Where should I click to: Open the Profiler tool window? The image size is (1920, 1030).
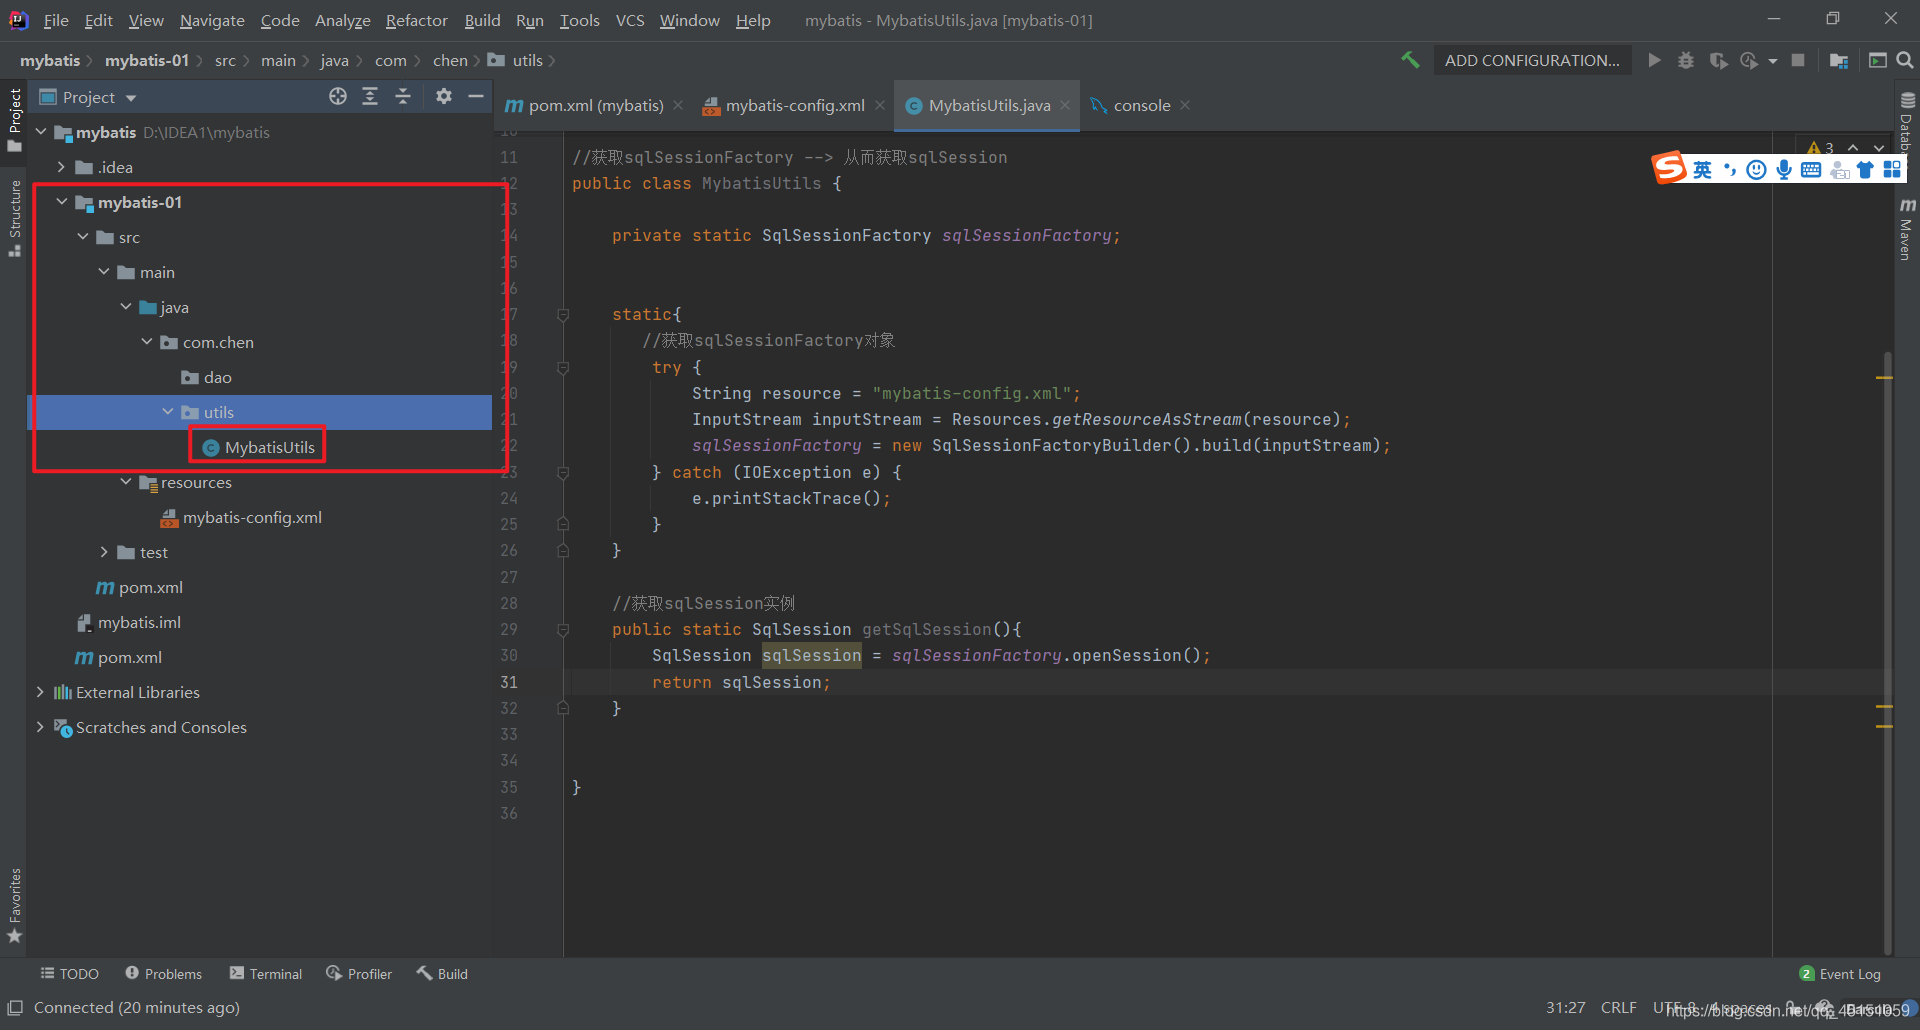click(359, 974)
